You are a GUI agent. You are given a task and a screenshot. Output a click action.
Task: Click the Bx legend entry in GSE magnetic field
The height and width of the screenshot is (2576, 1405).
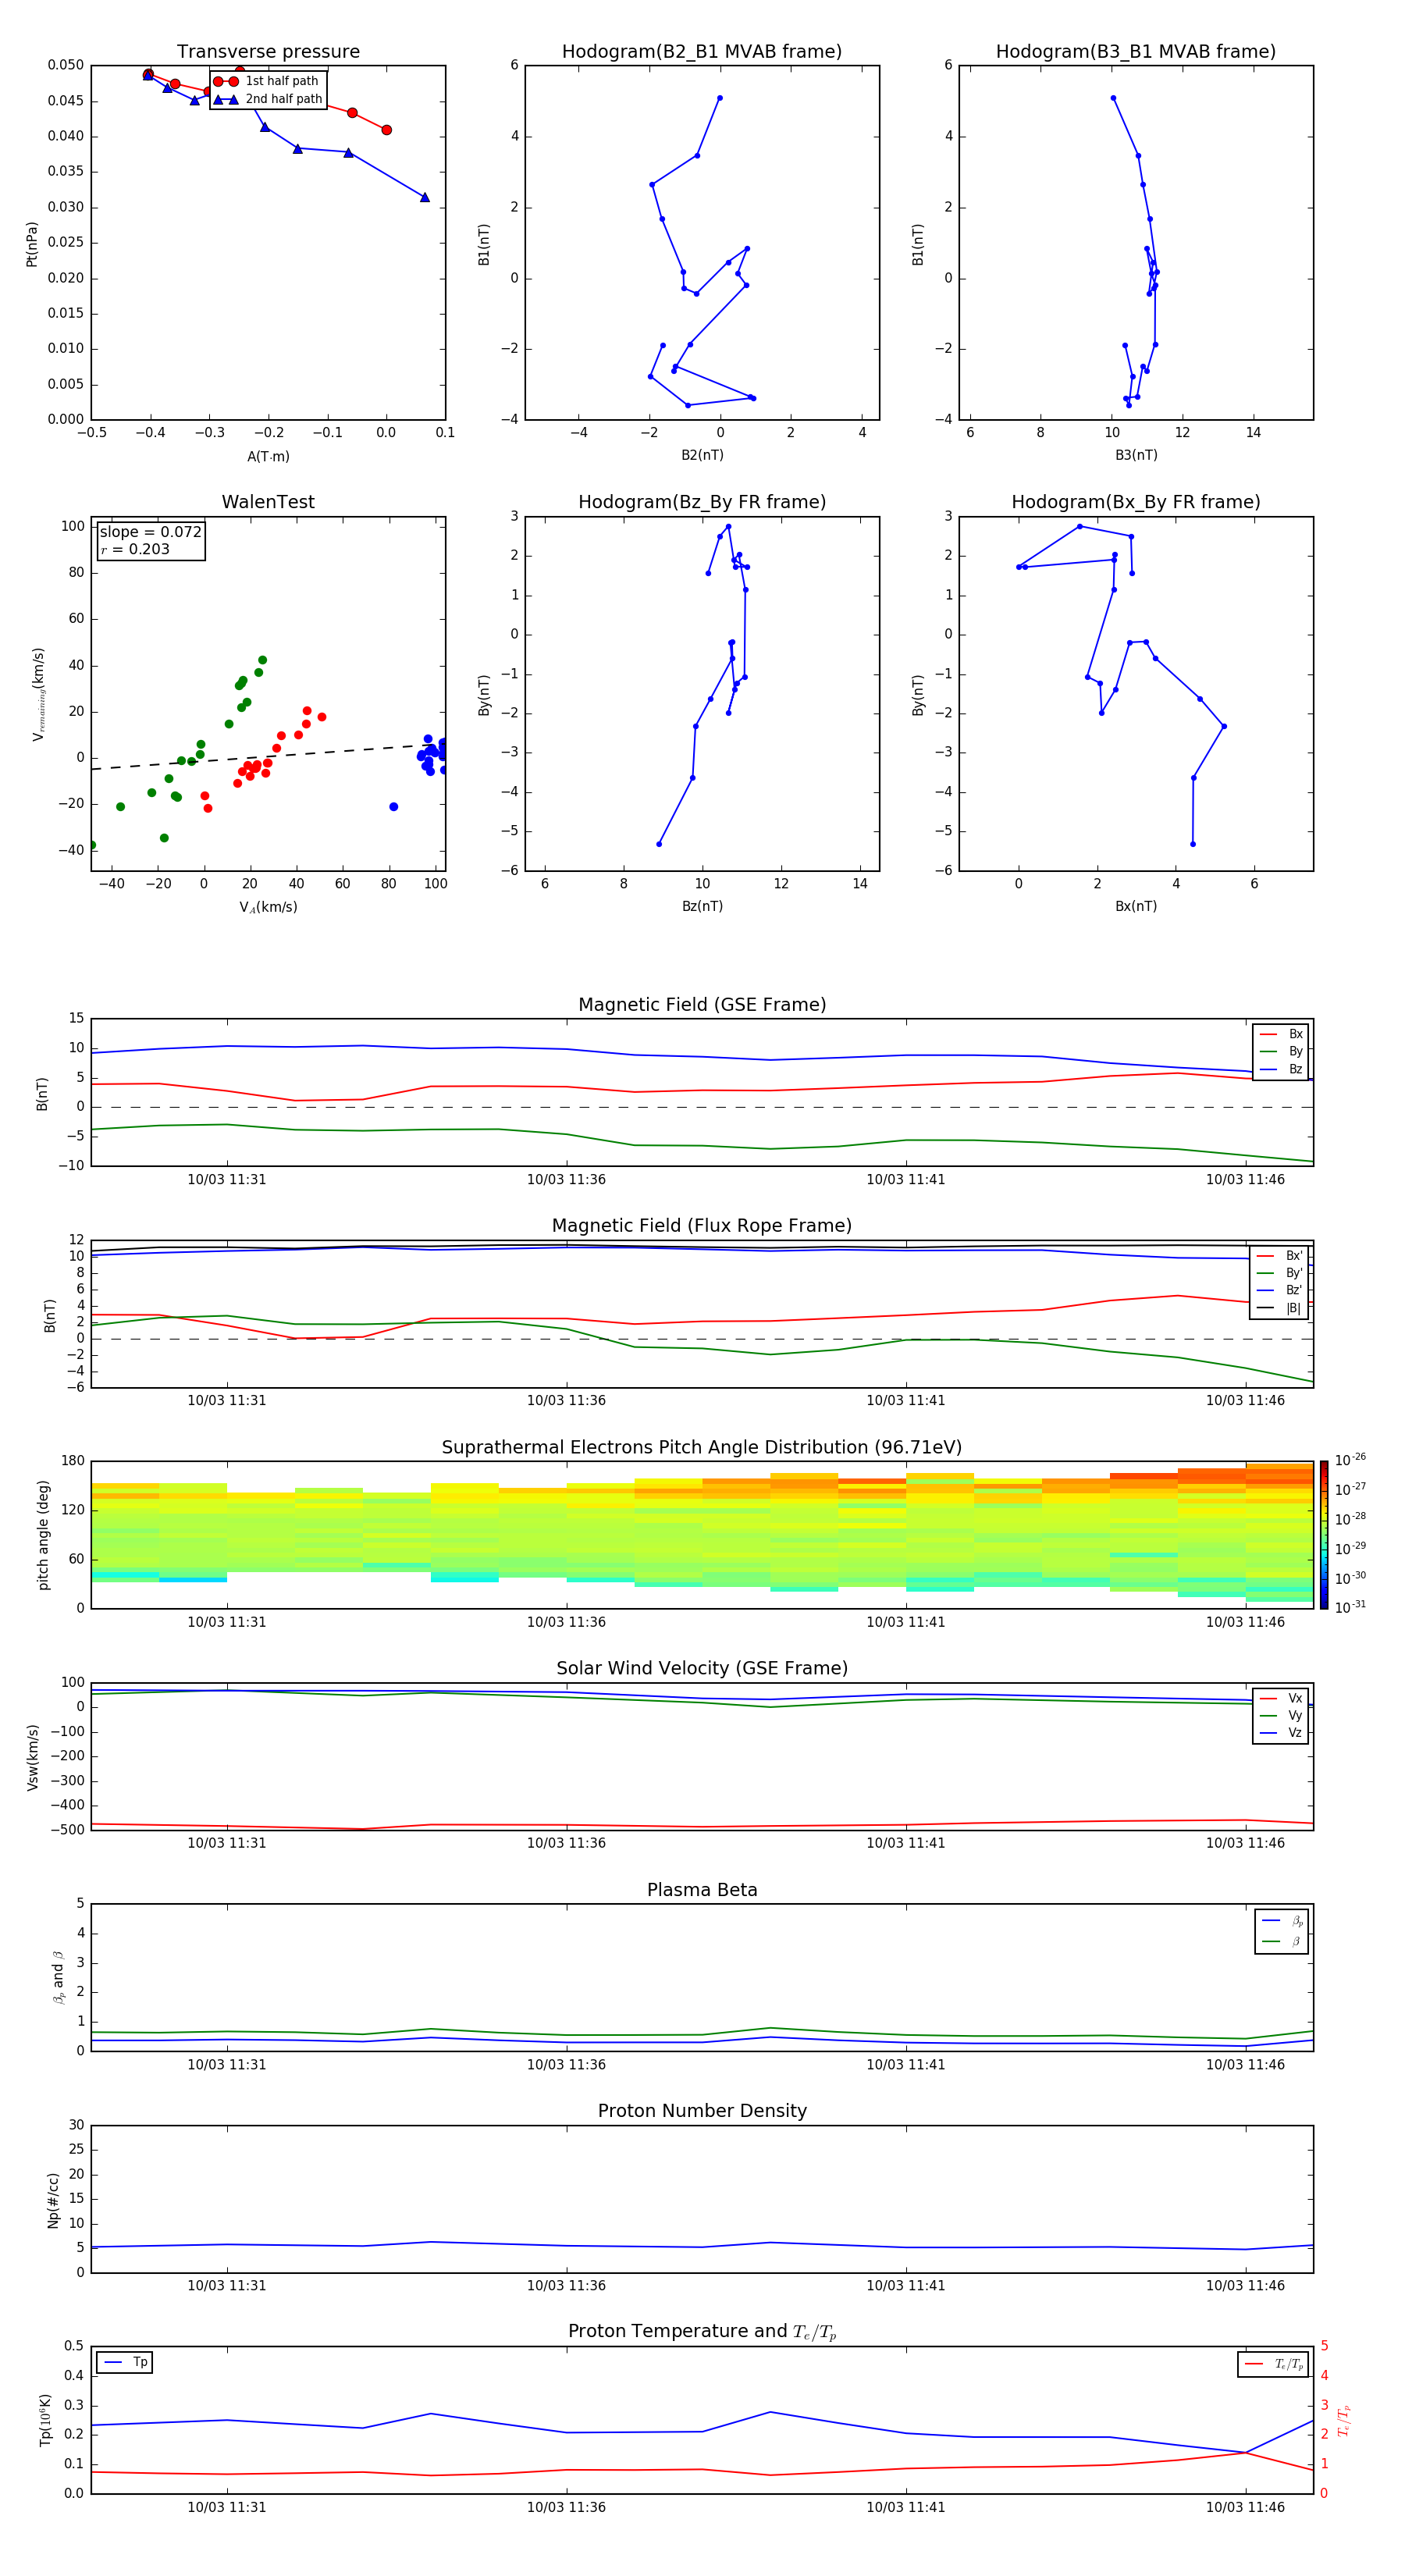pos(1281,1034)
